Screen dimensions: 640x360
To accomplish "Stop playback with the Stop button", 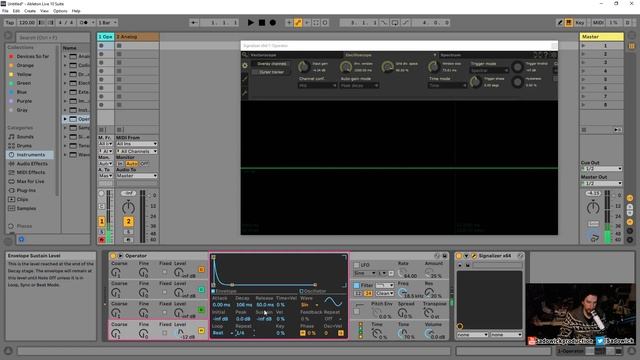I will click(x=262, y=22).
